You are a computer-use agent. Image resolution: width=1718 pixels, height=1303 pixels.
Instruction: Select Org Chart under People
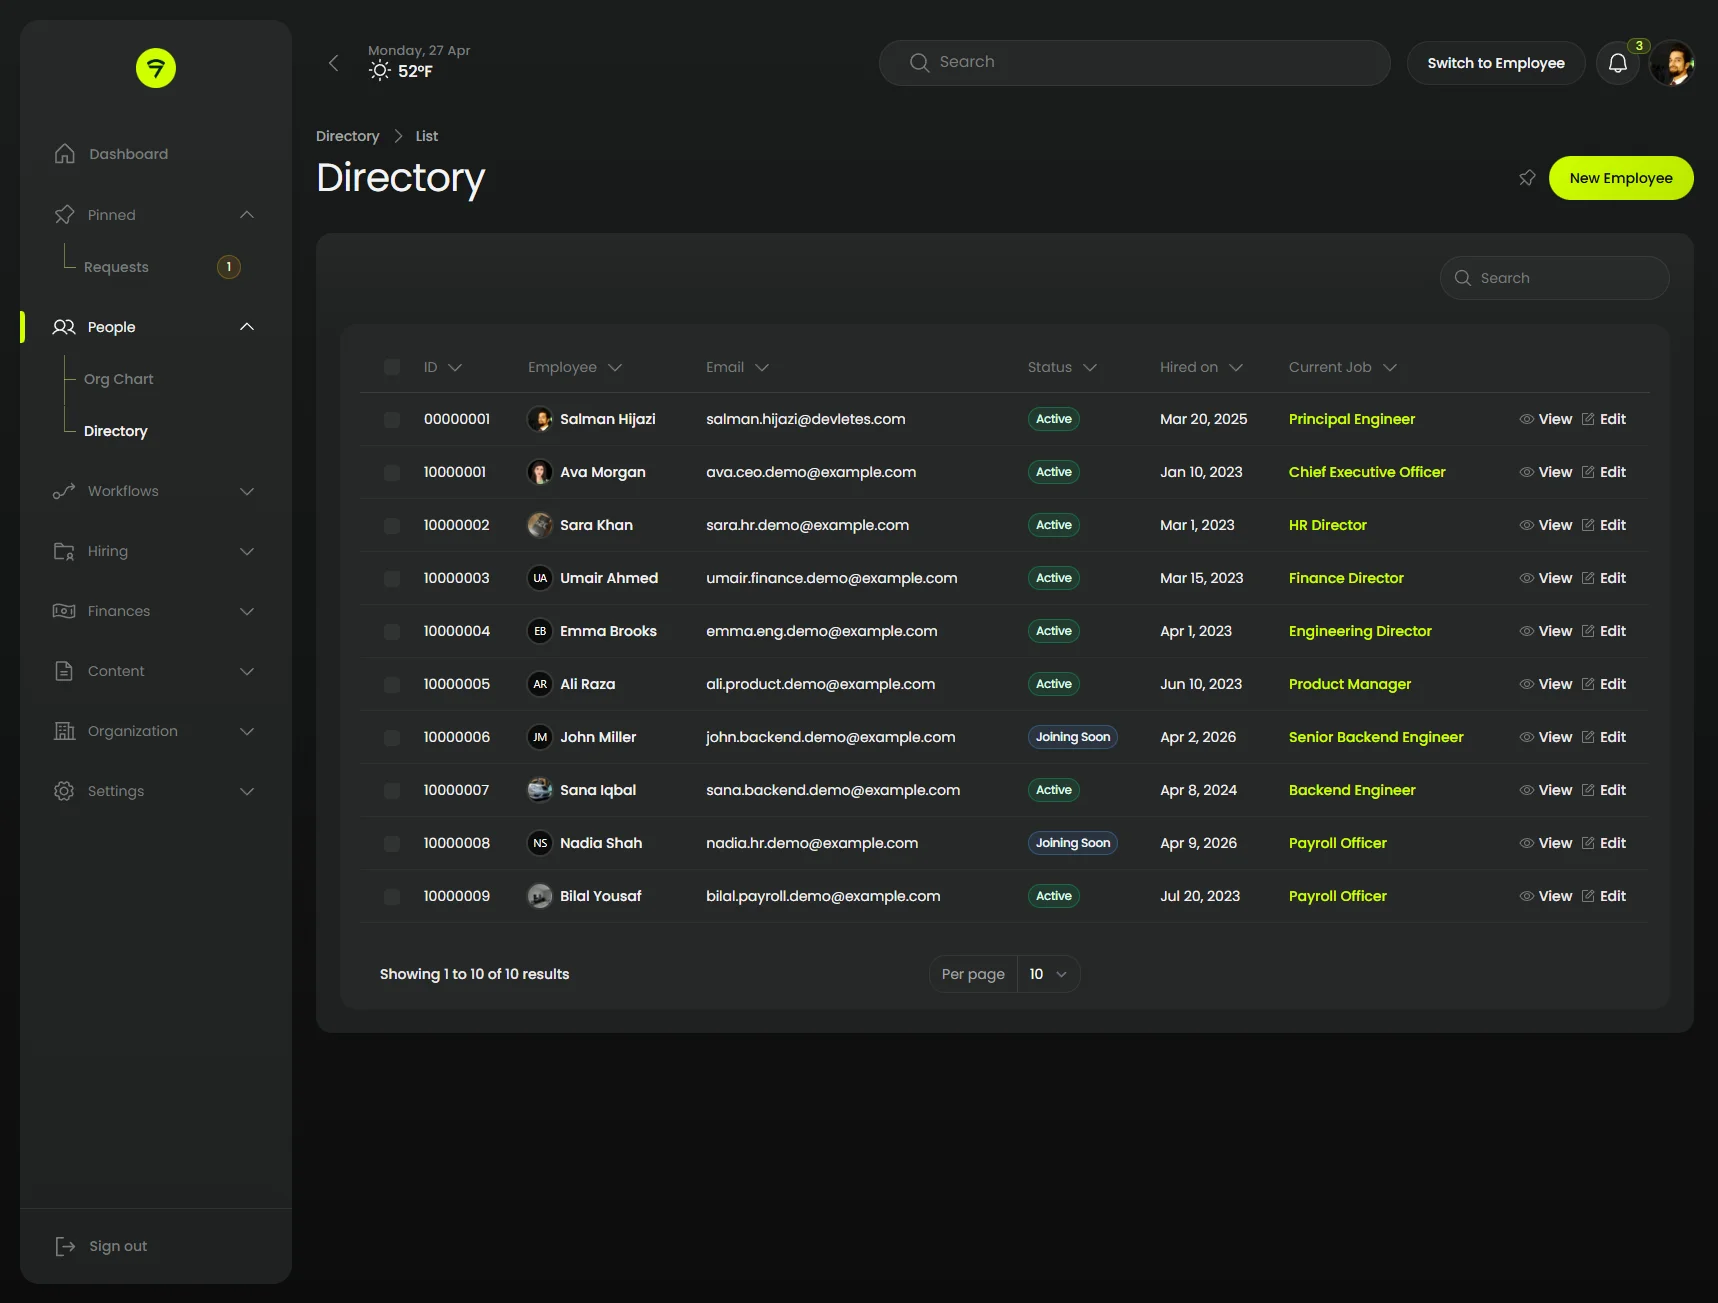click(x=118, y=379)
